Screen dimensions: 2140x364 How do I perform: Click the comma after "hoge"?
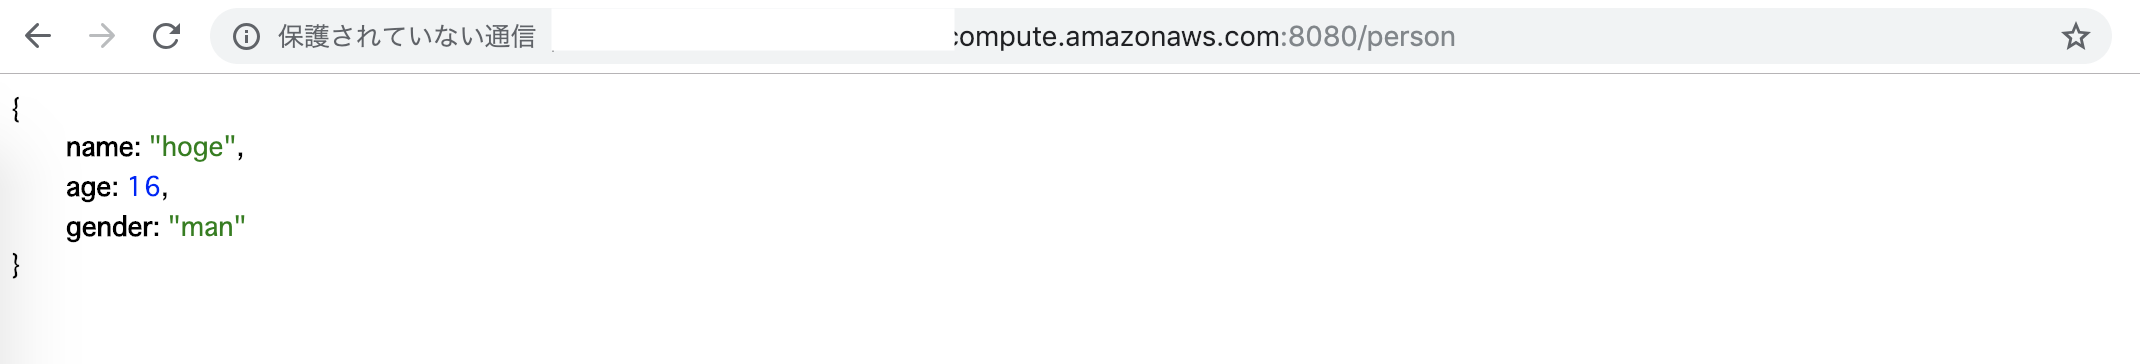click(x=240, y=153)
